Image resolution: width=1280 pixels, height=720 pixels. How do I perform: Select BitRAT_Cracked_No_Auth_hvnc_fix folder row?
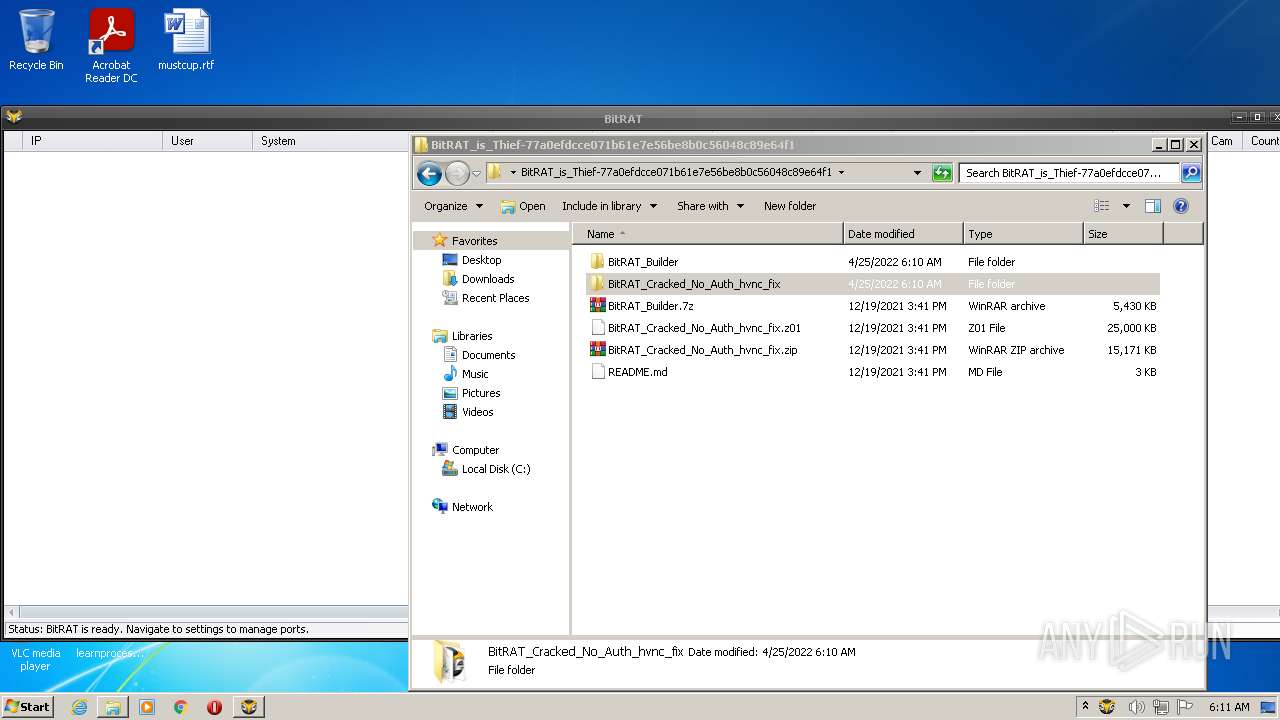(873, 284)
